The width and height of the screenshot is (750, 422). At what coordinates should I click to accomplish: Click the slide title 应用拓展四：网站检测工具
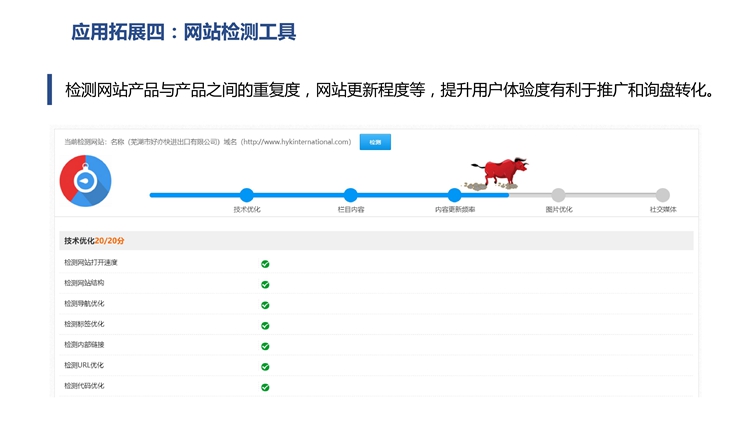click(184, 32)
